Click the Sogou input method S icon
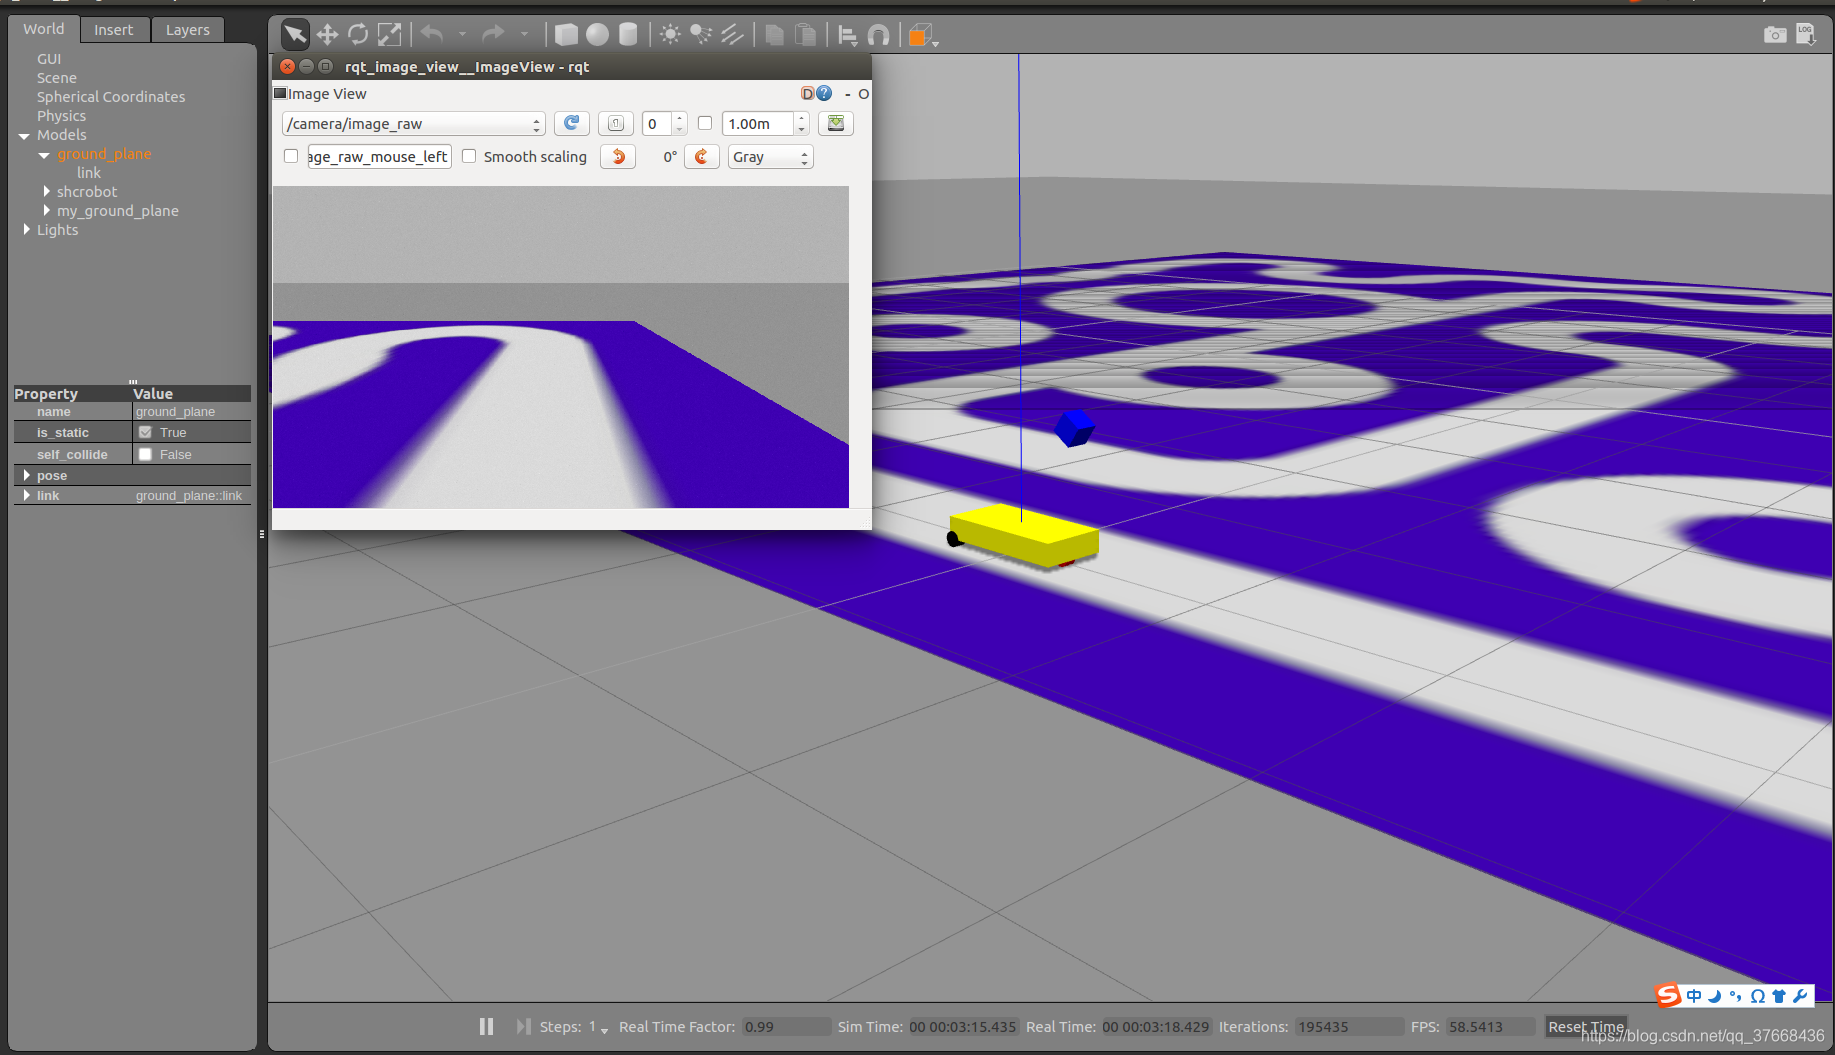The width and height of the screenshot is (1835, 1055). tap(1668, 995)
